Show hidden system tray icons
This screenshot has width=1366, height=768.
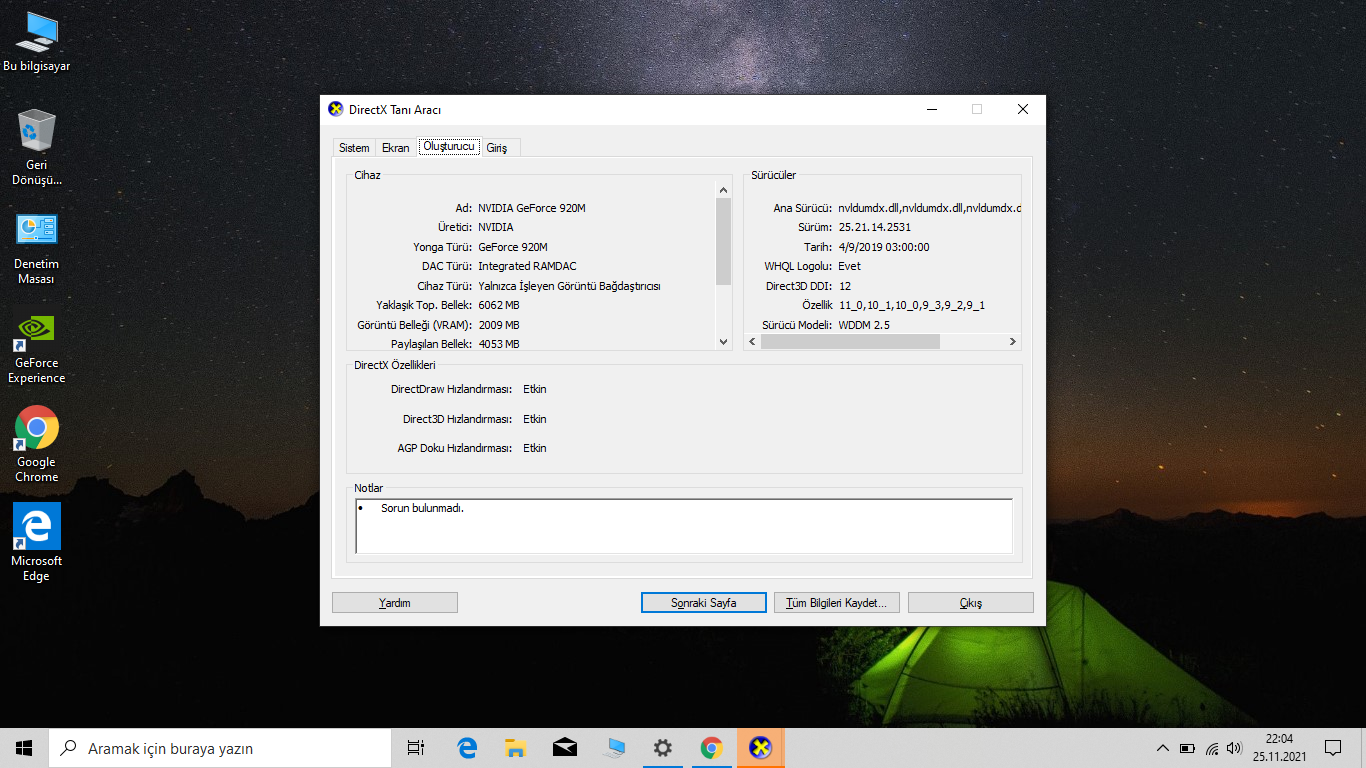[1162, 748]
